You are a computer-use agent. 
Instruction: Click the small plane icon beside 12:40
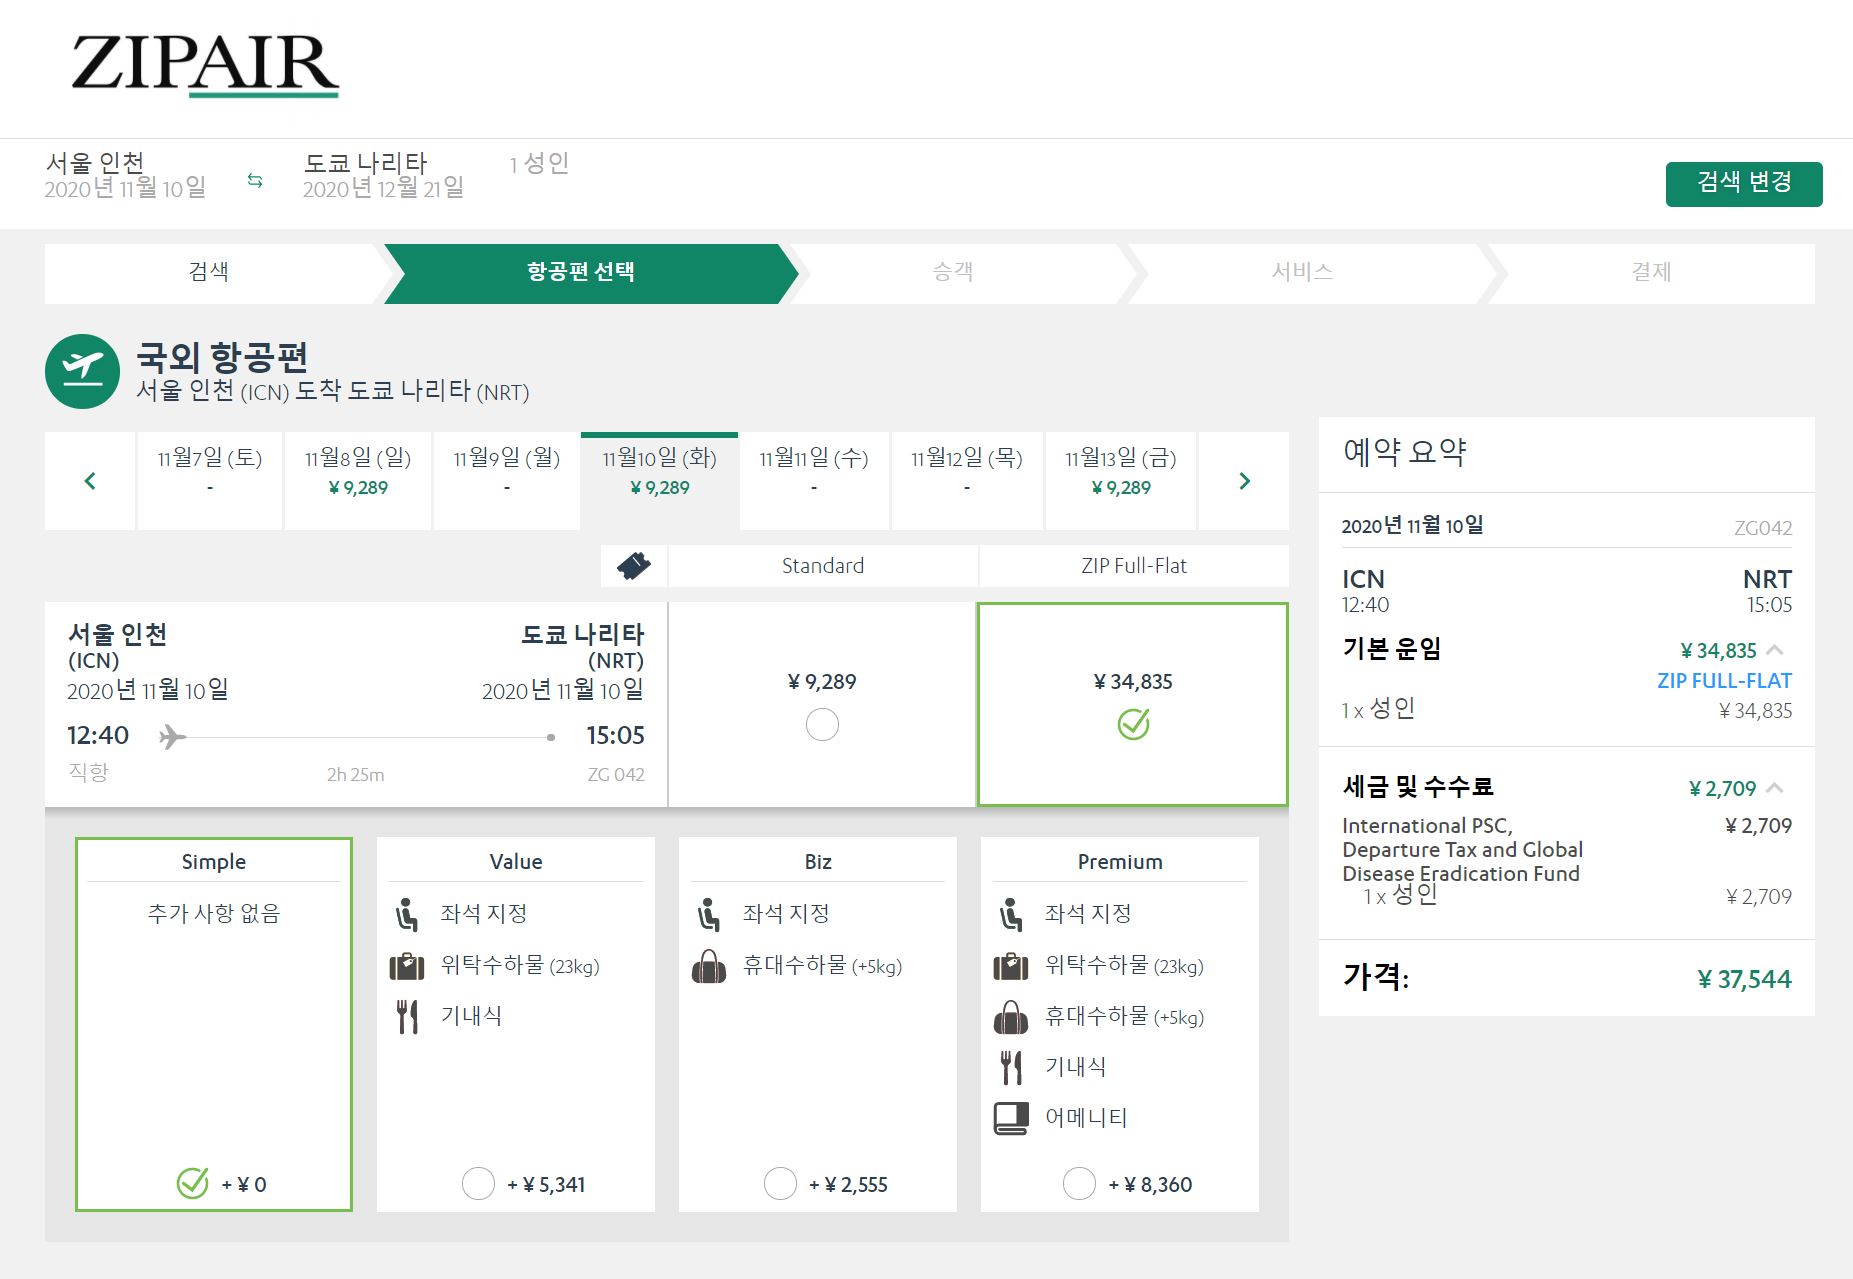click(x=173, y=737)
